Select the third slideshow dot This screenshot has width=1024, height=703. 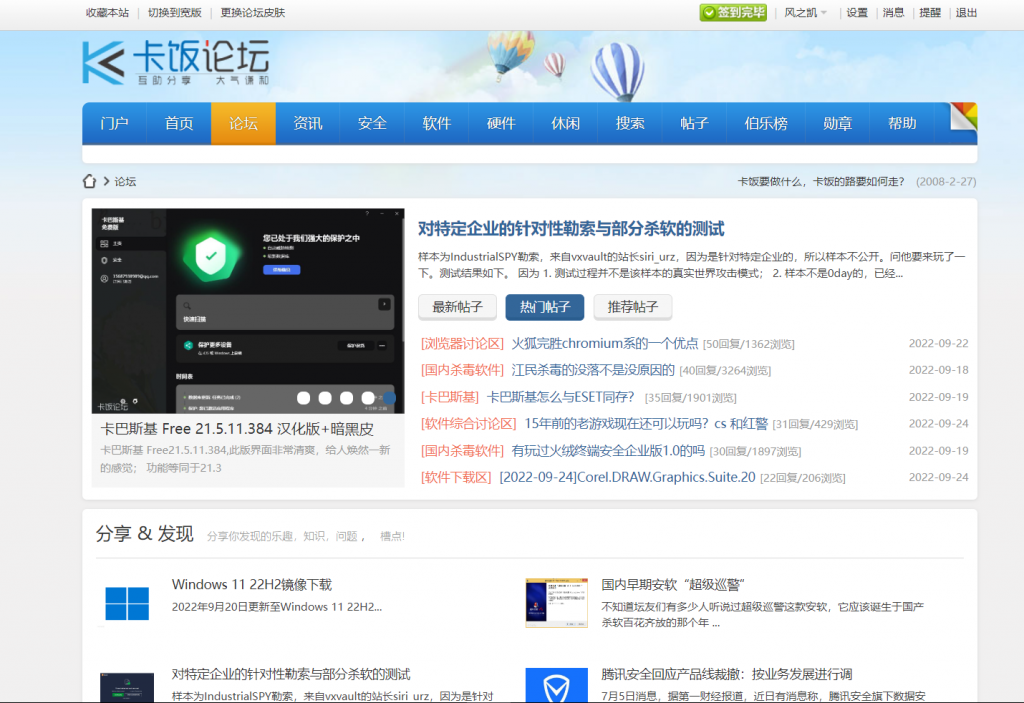click(x=347, y=398)
